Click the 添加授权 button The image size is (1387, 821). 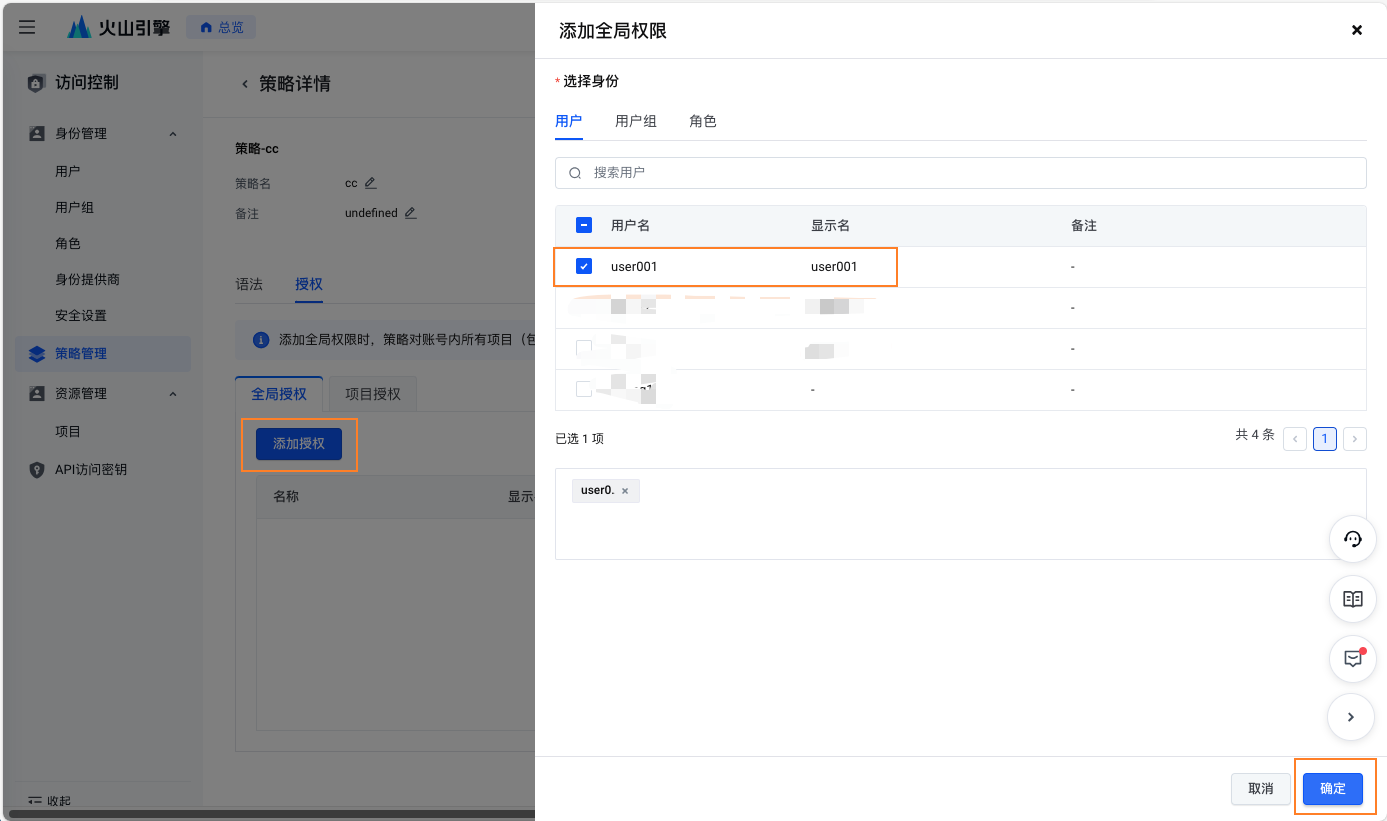point(299,444)
